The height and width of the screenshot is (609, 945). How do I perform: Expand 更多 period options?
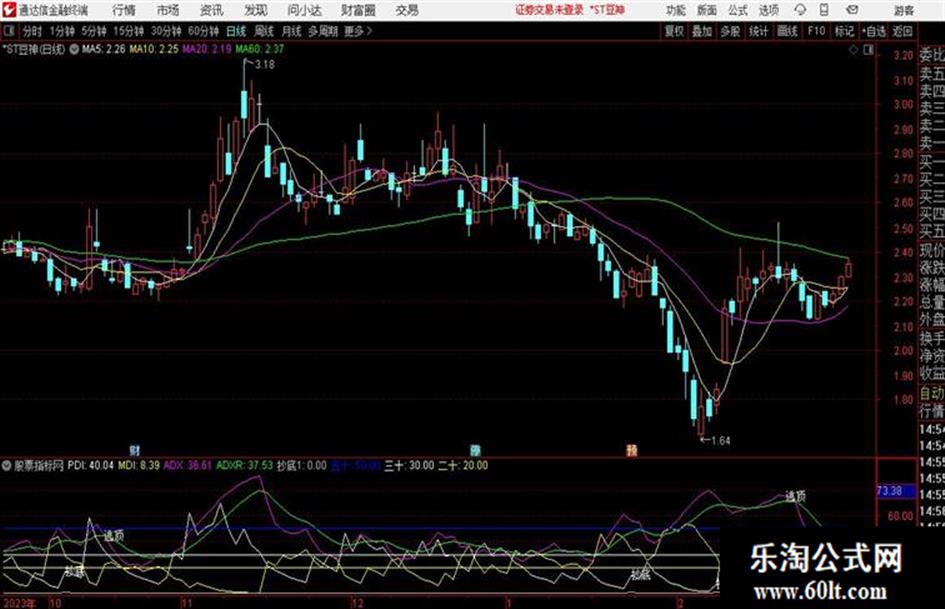pos(358,31)
